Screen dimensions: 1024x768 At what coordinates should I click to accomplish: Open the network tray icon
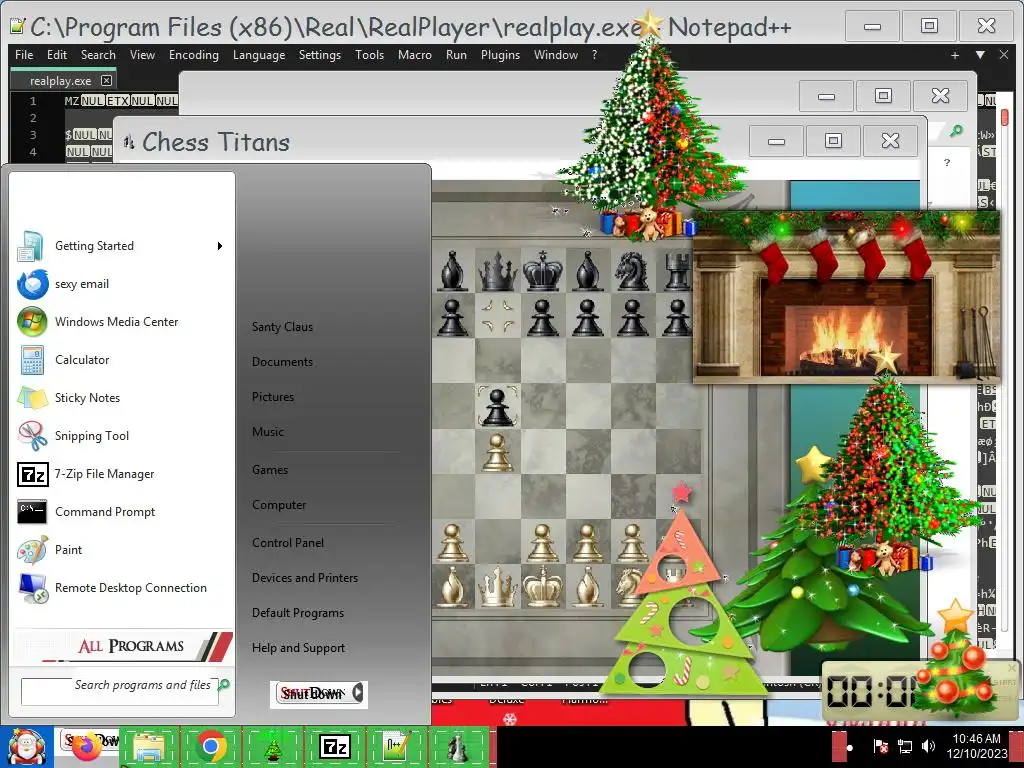pyautogui.click(x=904, y=746)
